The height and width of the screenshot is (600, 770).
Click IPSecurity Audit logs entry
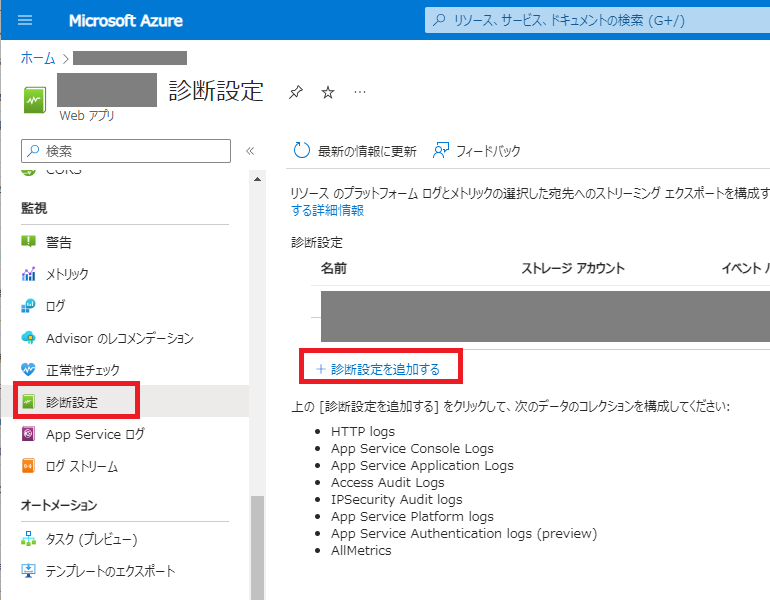tap(397, 499)
